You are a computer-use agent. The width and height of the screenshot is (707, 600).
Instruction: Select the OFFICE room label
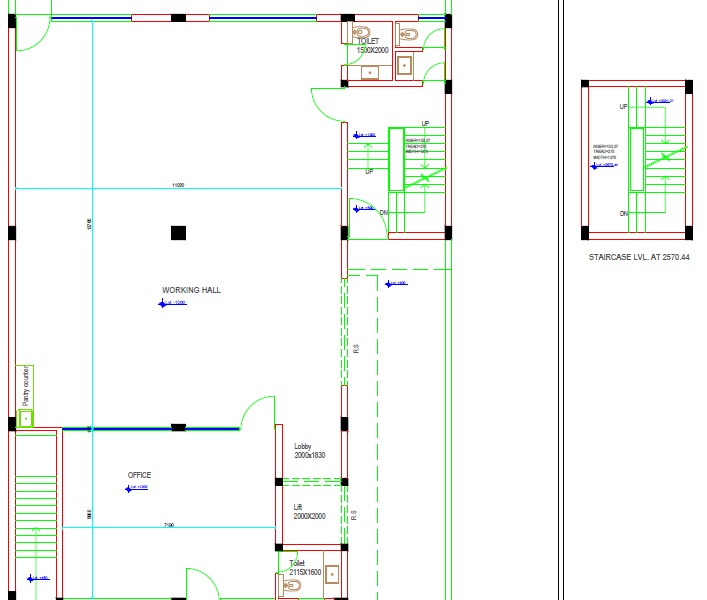point(139,475)
